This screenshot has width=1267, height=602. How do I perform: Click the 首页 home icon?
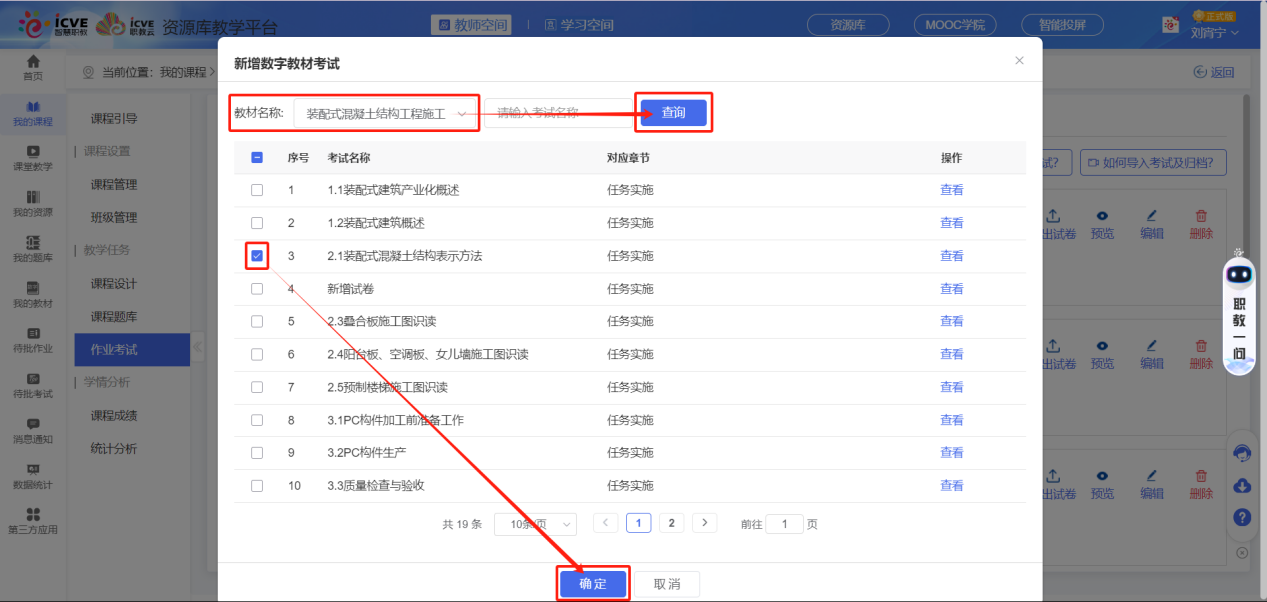(33, 67)
